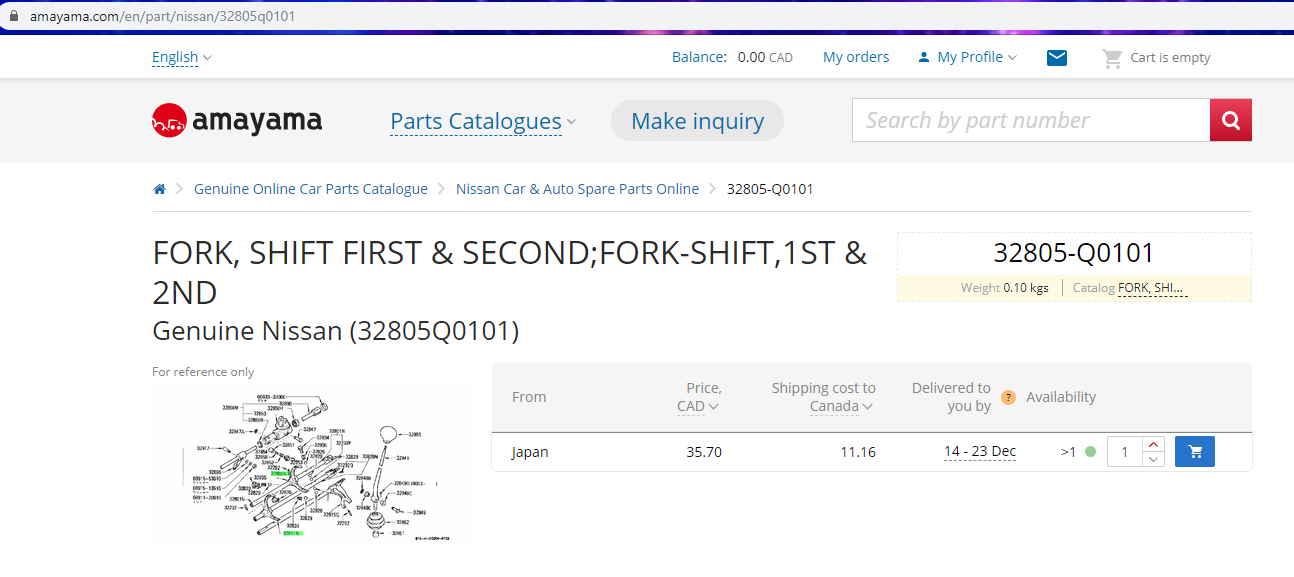This screenshot has height=577, width=1294.
Task: Click the home icon in breadcrumb
Action: (x=159, y=189)
